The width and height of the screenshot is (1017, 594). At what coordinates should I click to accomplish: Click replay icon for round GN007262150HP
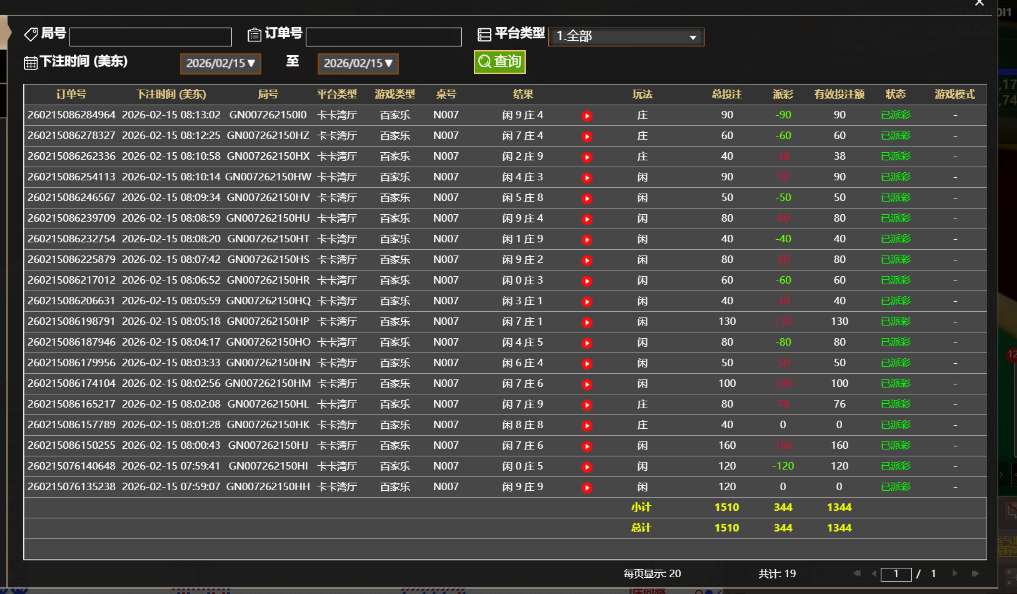pos(587,322)
